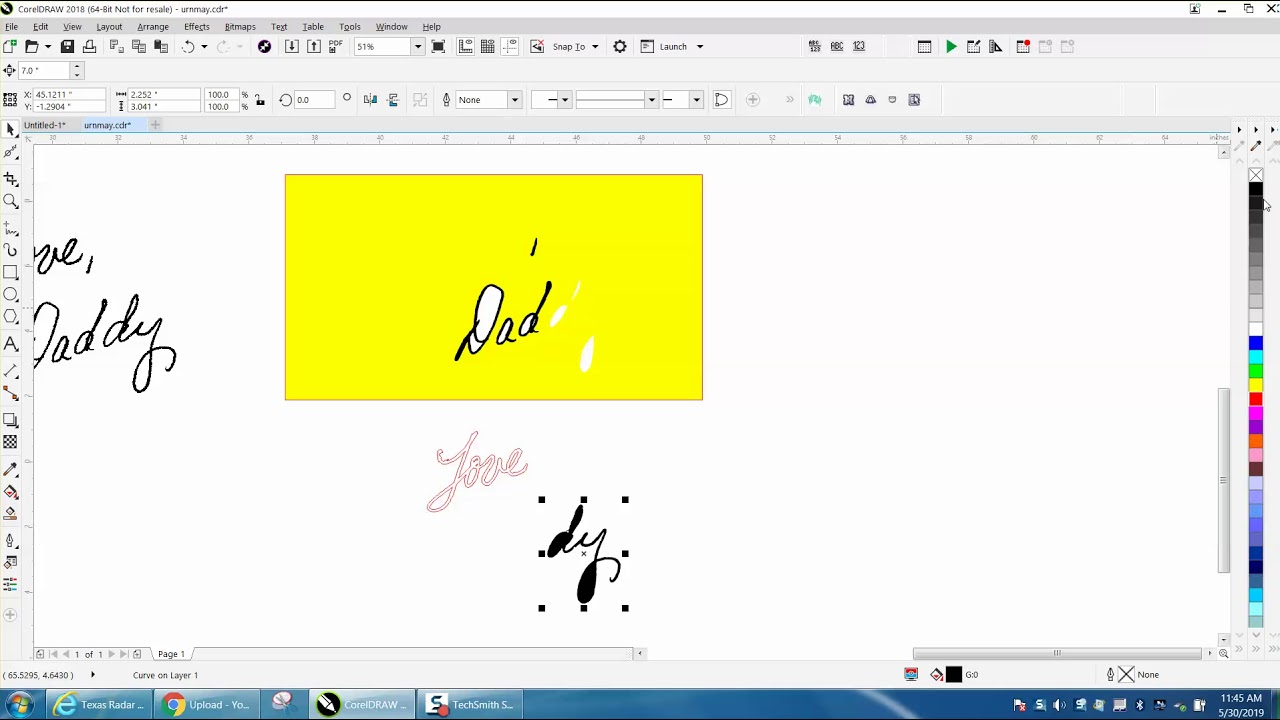The width and height of the screenshot is (1280, 720).
Task: Open the Options gear icon
Action: click(x=620, y=46)
